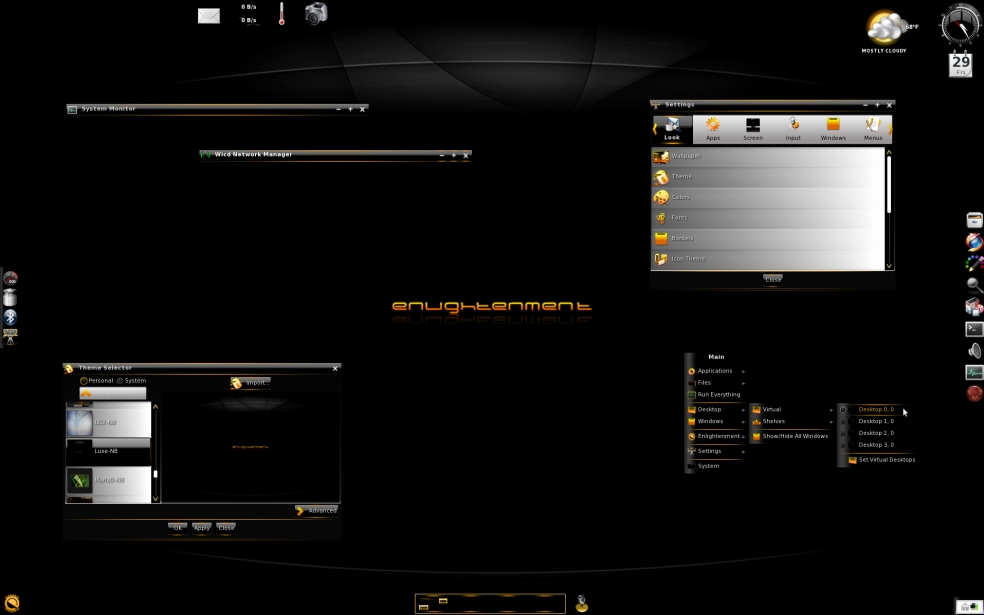
Task: Click the system tray icon
Action: click(970, 606)
